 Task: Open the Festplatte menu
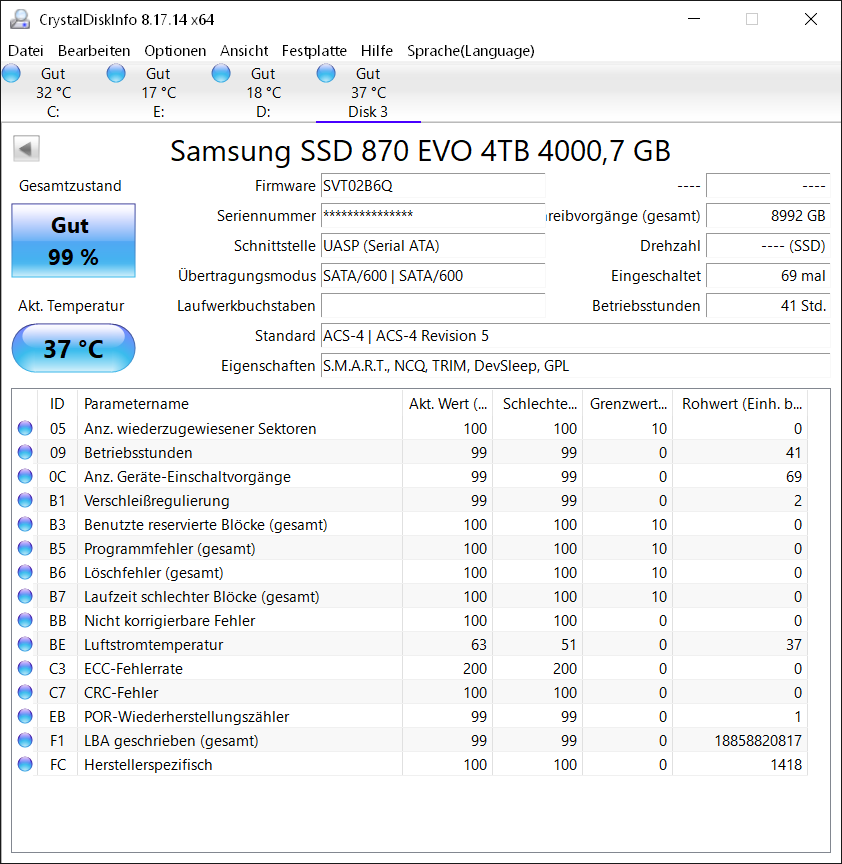click(314, 51)
